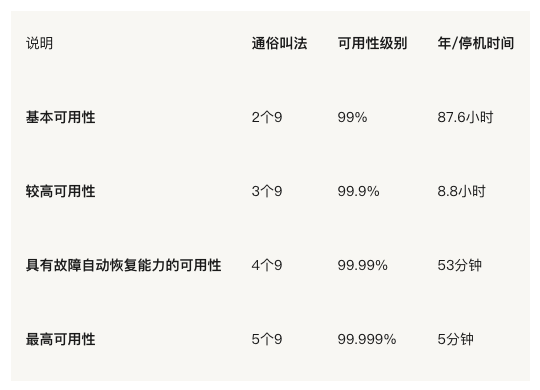Select the 99.999% availability cell
Image resolution: width=540 pixels, height=390 pixels.
367,339
